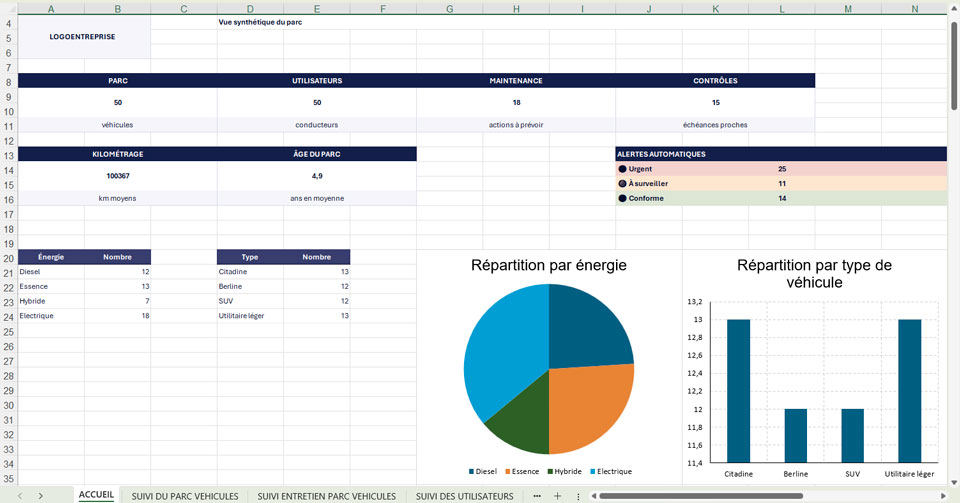Select the SUV type cell

click(x=250, y=301)
